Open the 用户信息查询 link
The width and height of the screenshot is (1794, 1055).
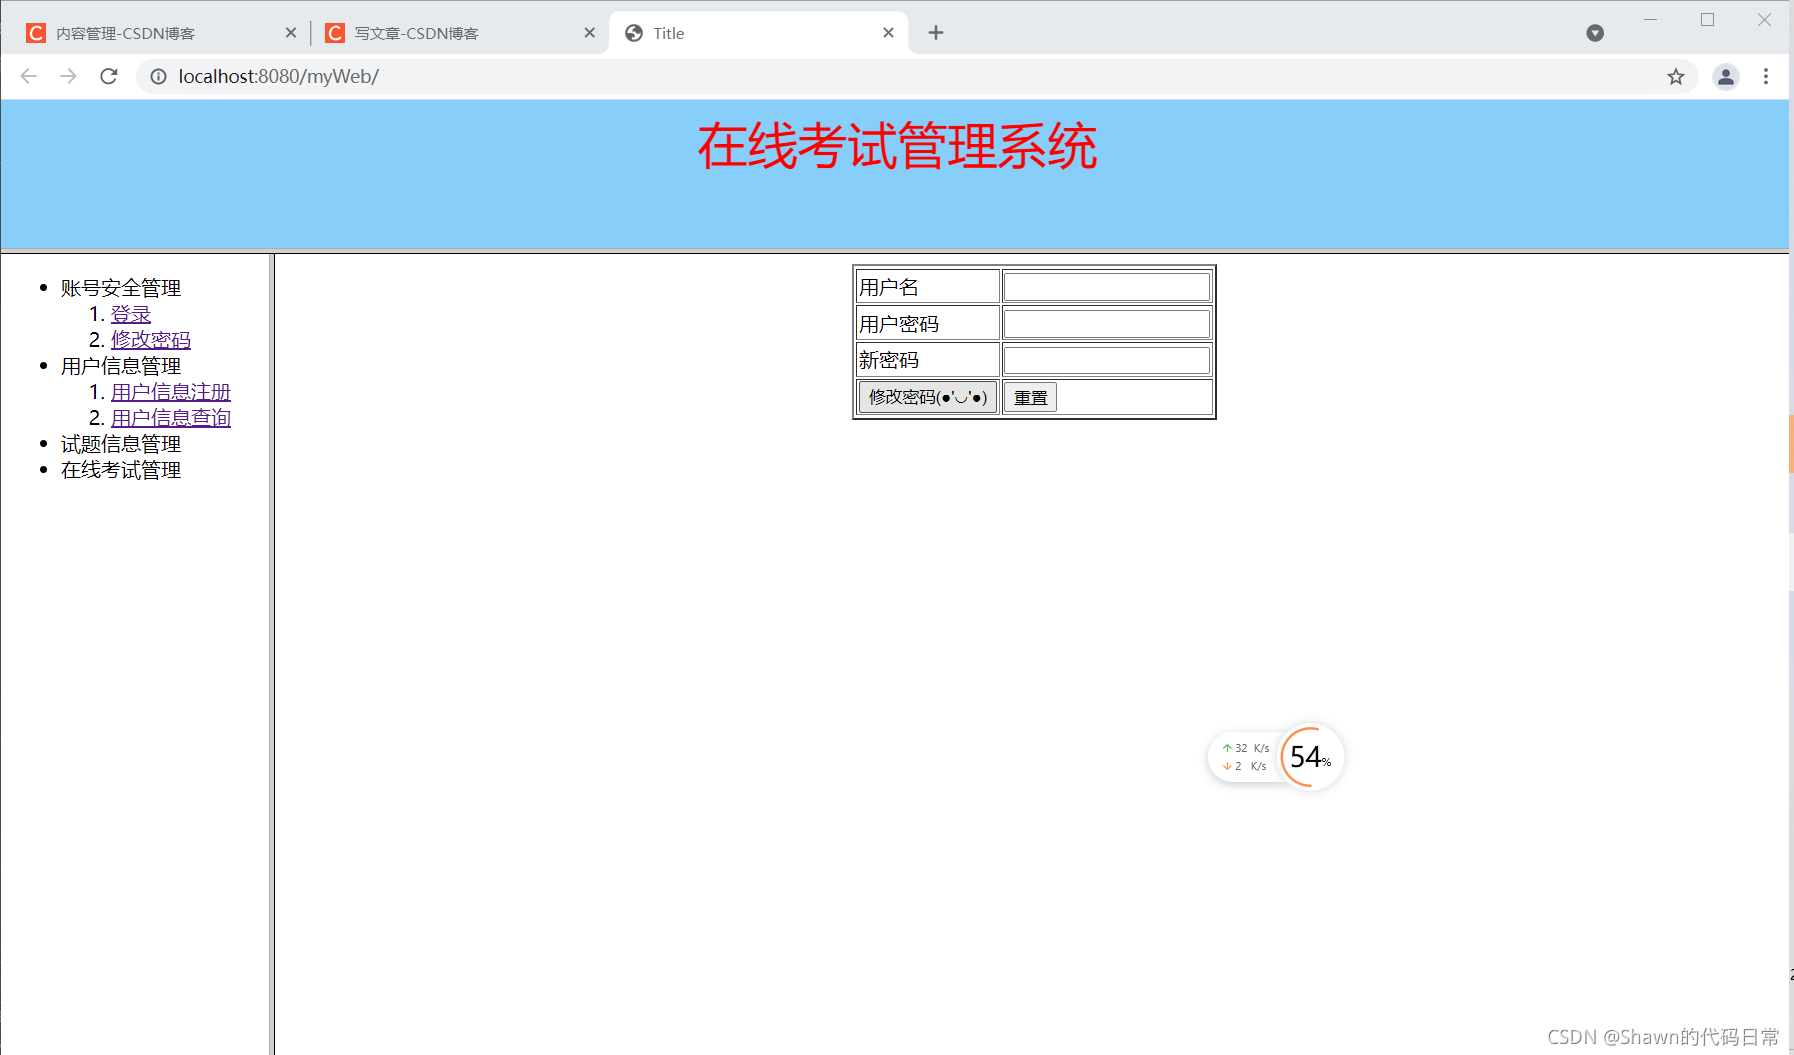click(171, 418)
